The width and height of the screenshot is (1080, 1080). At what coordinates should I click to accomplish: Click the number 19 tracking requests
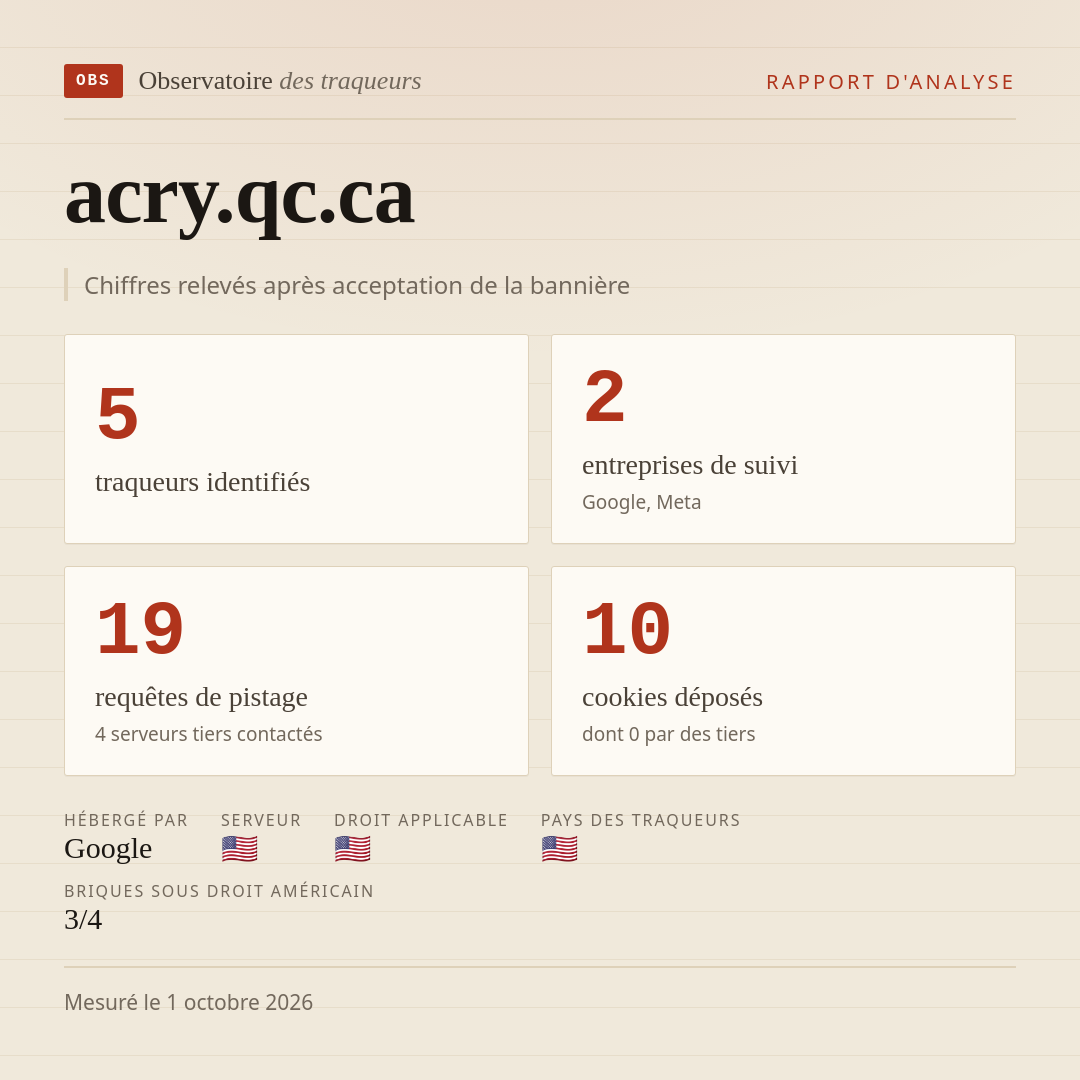tap(140, 629)
